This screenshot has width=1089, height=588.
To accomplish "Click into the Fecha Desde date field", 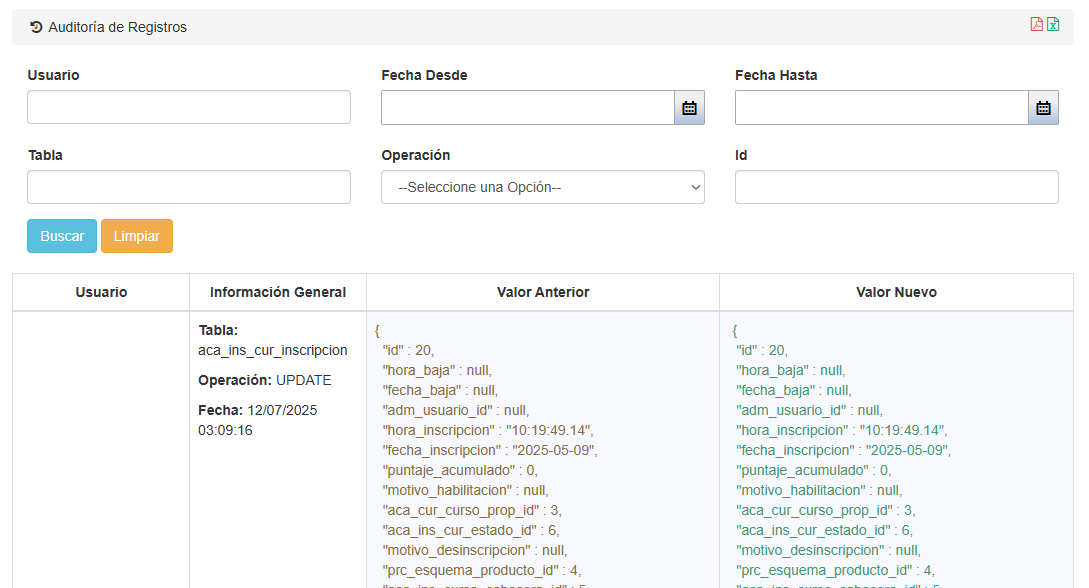I will (x=527, y=108).
